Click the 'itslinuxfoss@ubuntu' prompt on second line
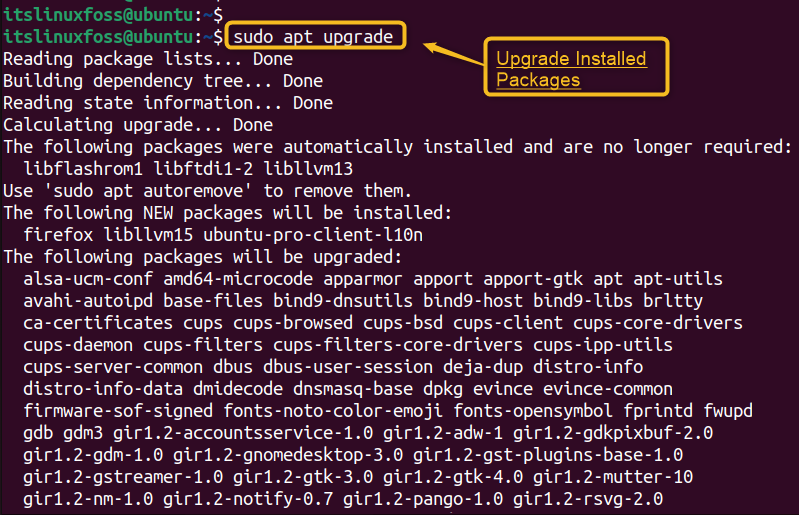 (x=98, y=37)
